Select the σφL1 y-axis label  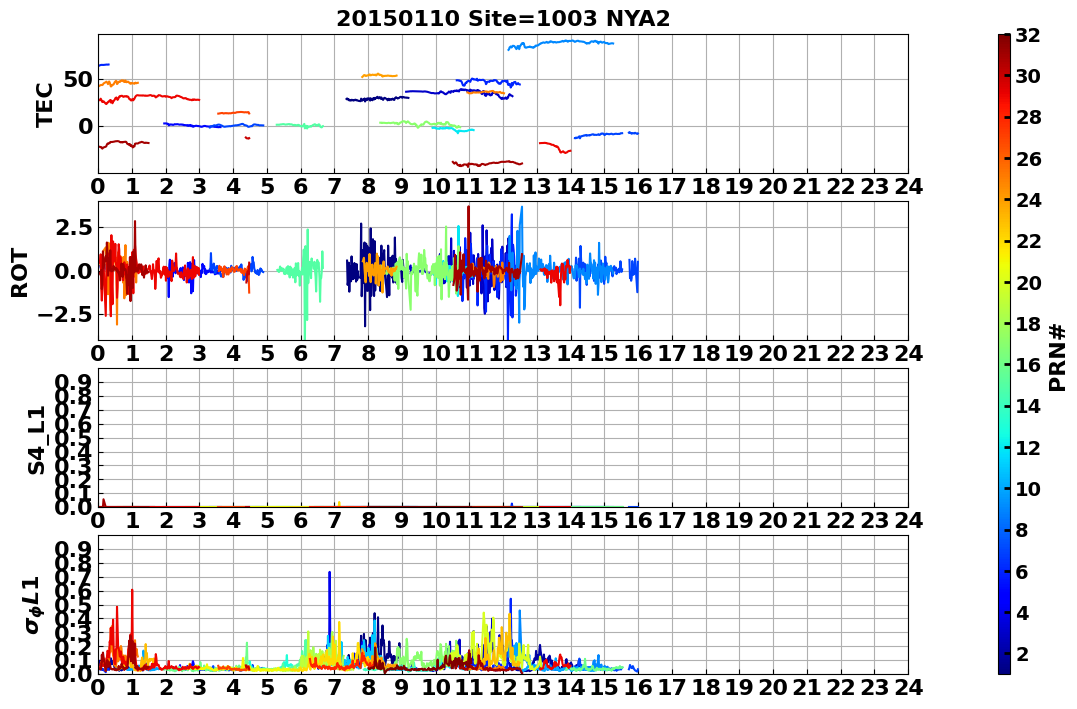[x=34, y=605]
